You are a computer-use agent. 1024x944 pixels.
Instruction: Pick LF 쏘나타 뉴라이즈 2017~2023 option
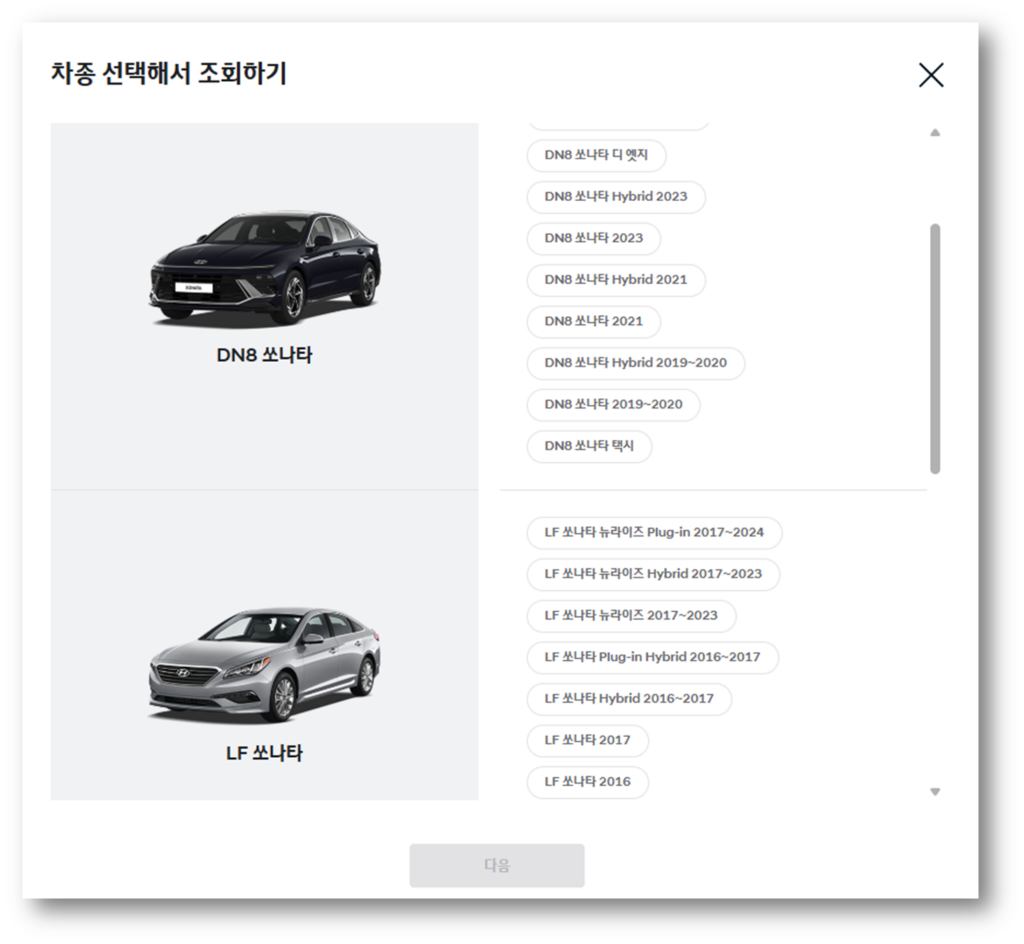632,616
